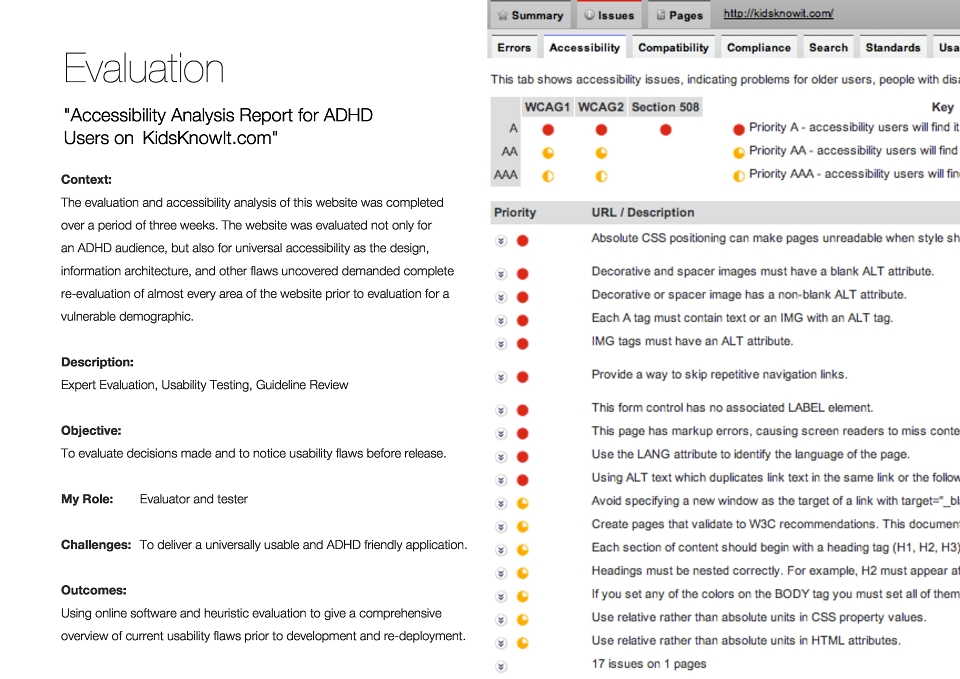Open the Search sub-tab
The image size is (960, 679).
[x=828, y=48]
